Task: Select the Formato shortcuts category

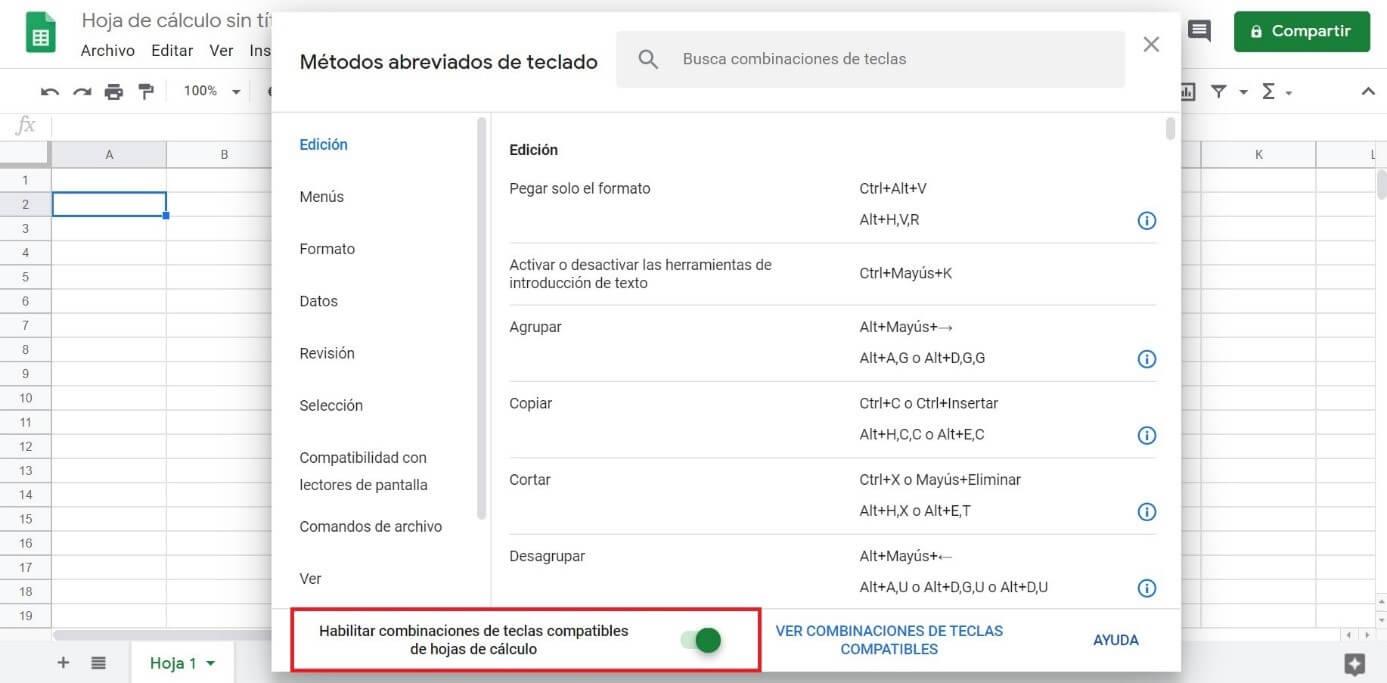Action: pyautogui.click(x=327, y=248)
